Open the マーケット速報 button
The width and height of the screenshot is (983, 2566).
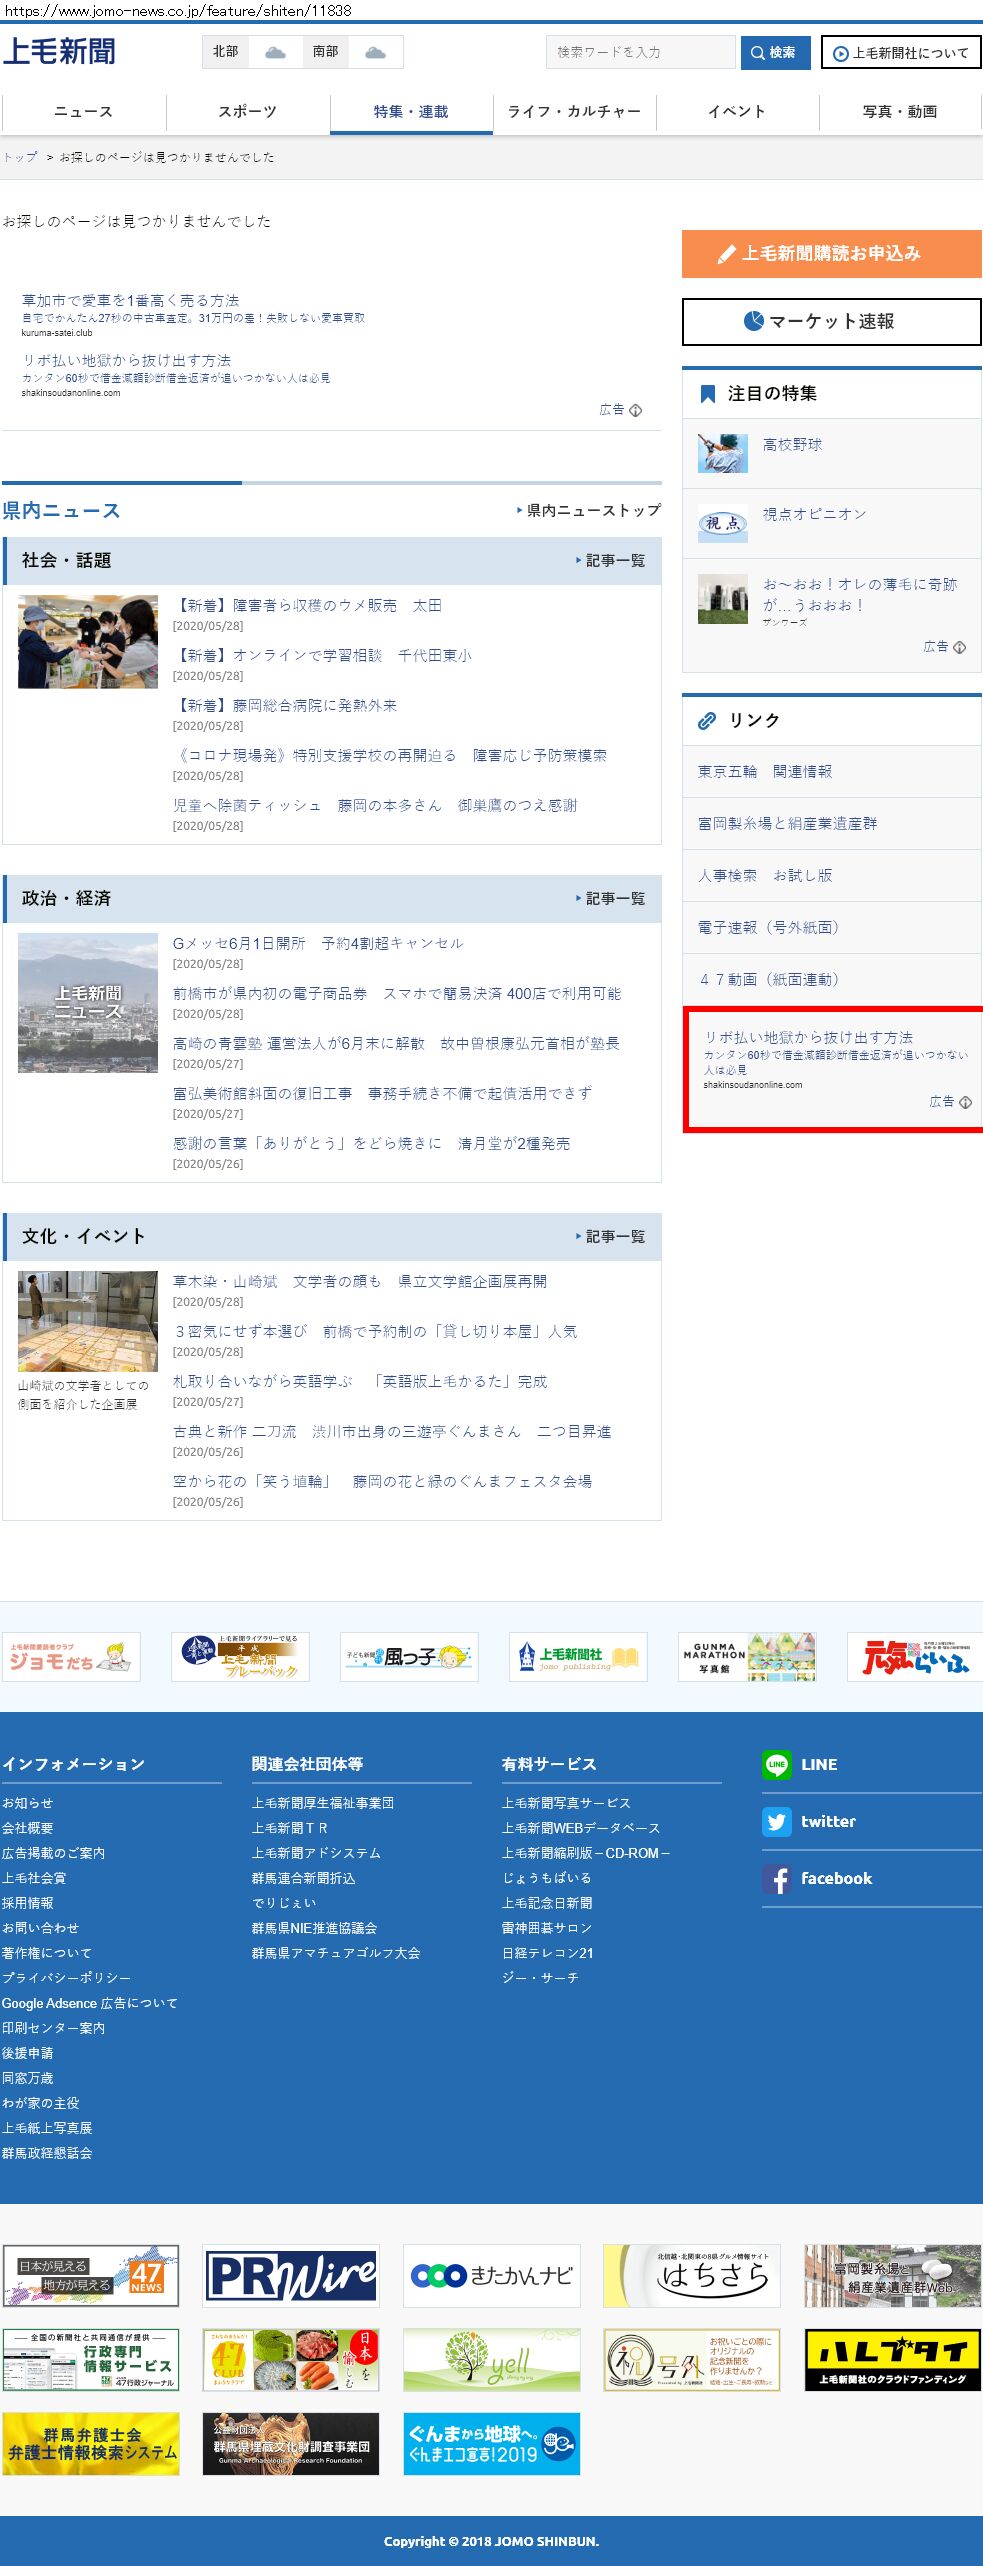pyautogui.click(x=831, y=322)
